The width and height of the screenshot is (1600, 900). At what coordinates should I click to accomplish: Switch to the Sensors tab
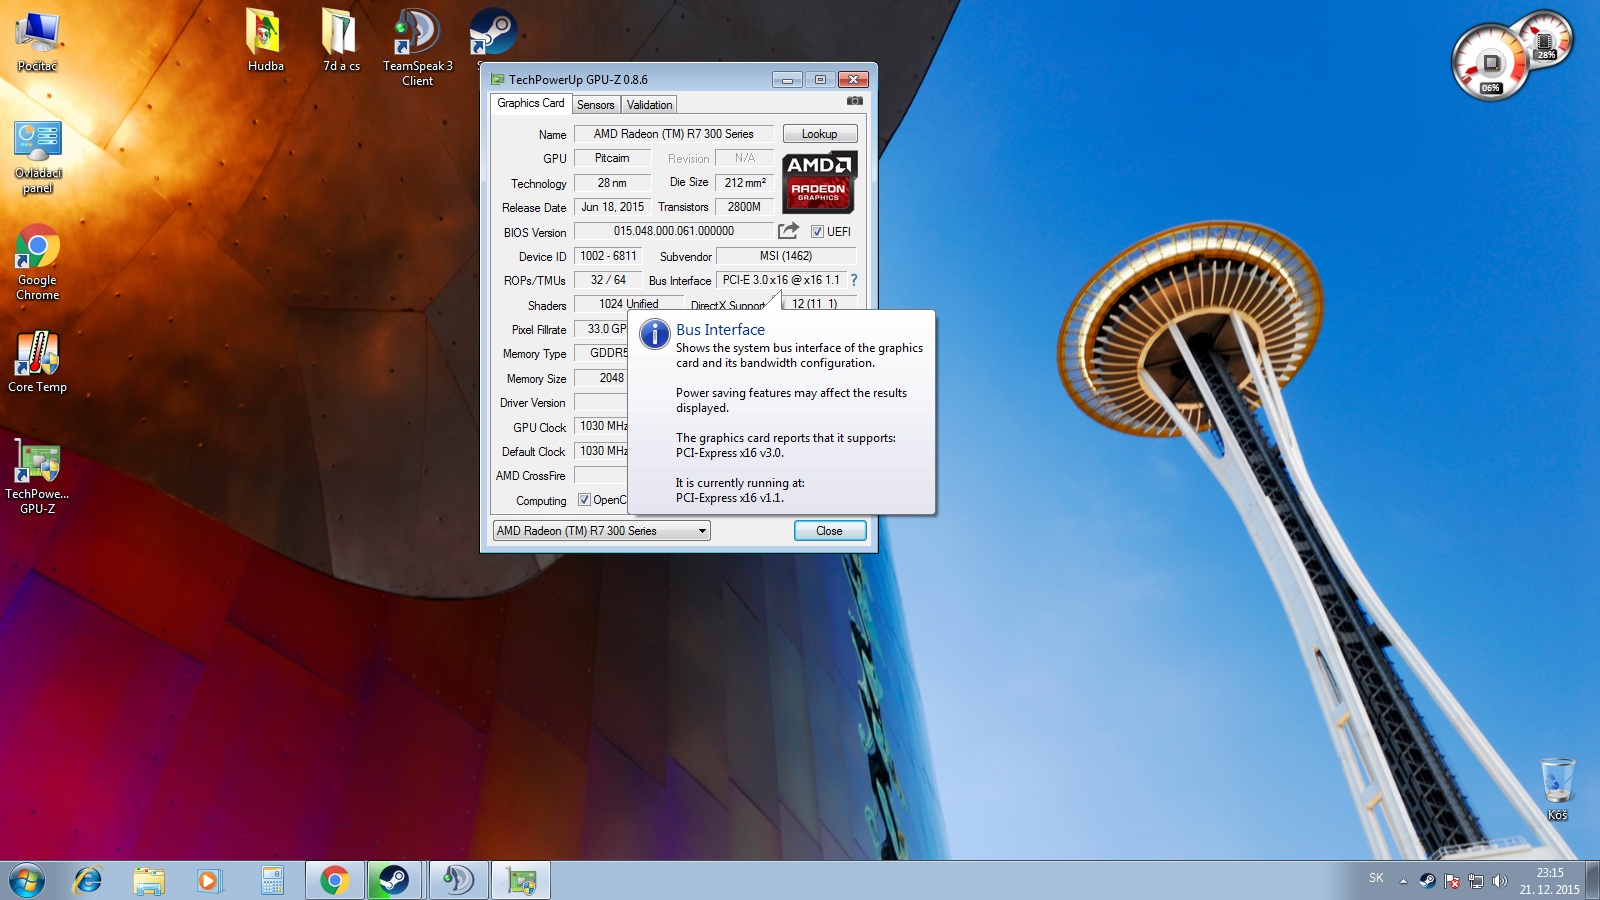point(595,105)
